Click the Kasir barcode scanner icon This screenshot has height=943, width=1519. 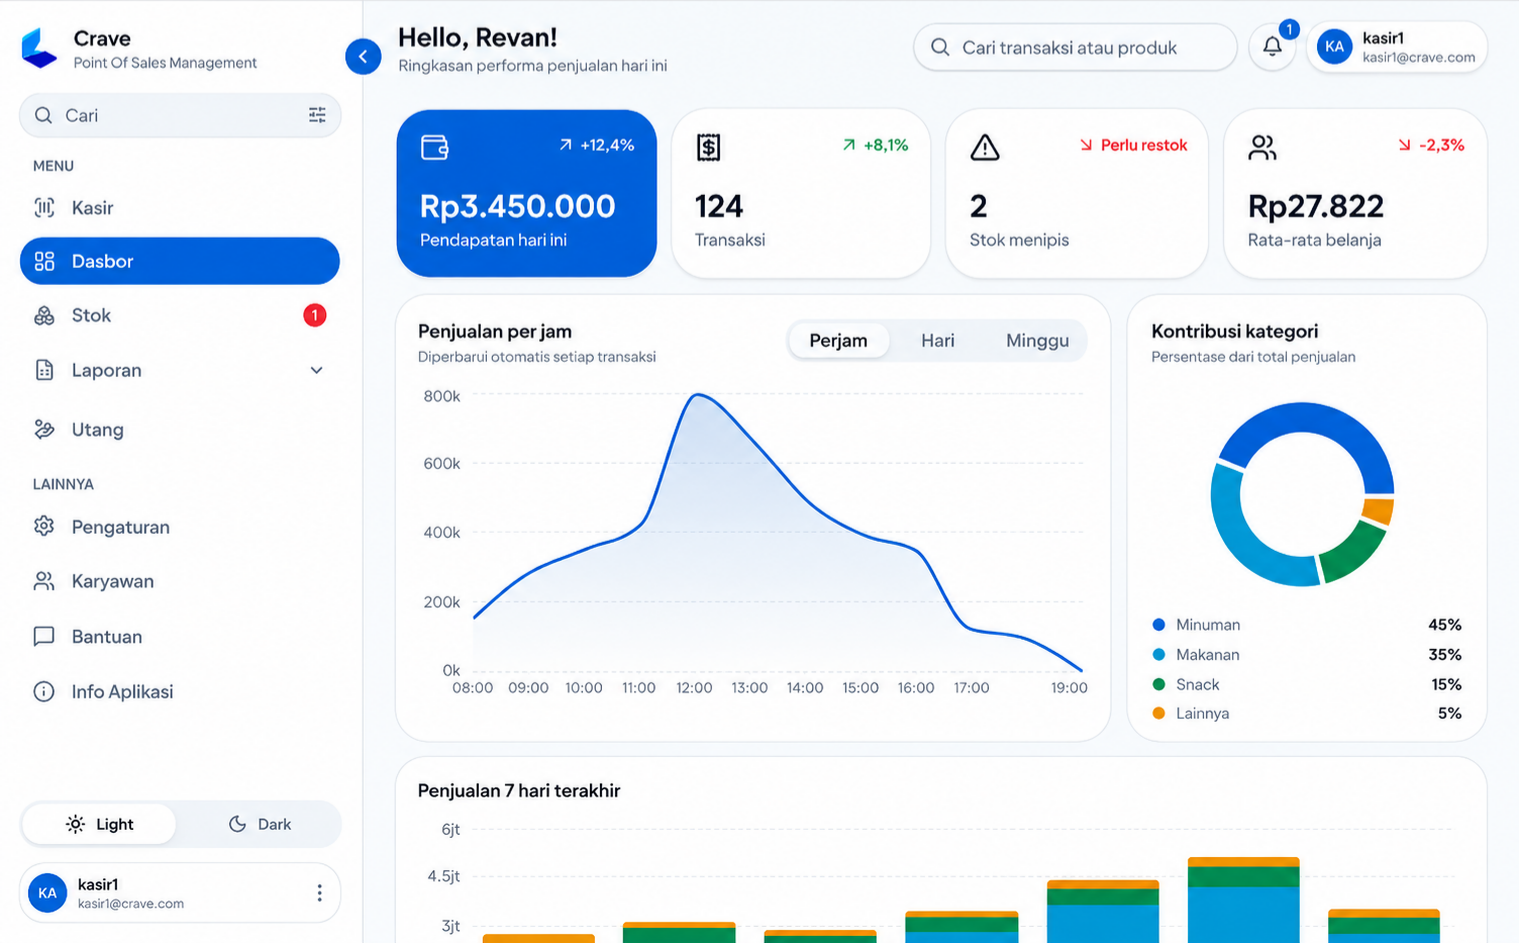tap(44, 208)
